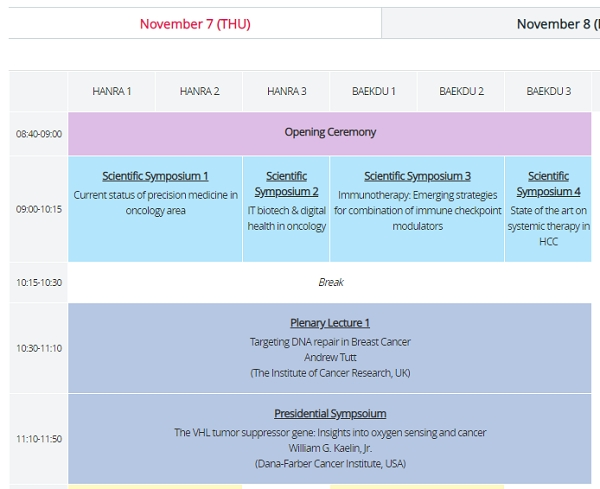Select the BAEKDU 3 column header

(x=548, y=92)
